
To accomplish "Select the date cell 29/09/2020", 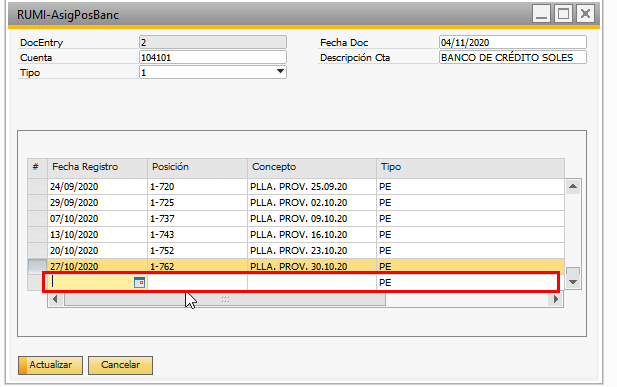I will pyautogui.click(x=97, y=203).
